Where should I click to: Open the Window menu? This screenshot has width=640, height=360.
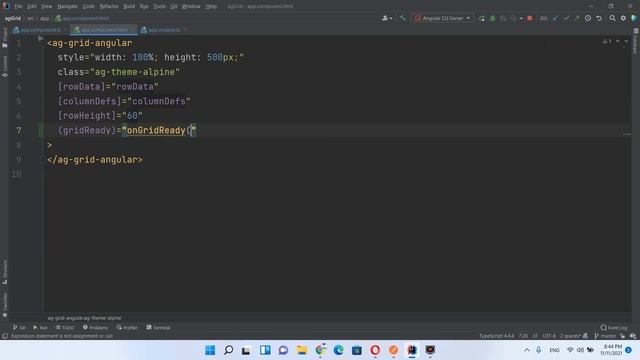(191, 7)
